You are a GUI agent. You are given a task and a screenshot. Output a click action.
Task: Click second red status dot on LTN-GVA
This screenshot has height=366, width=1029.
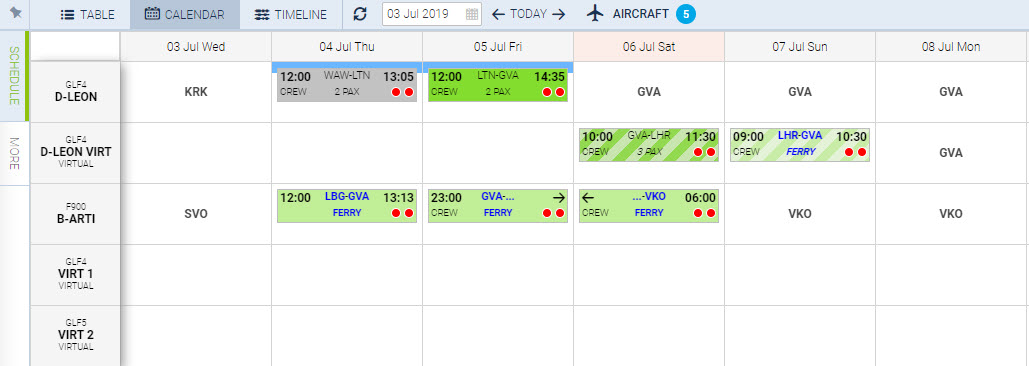point(560,92)
